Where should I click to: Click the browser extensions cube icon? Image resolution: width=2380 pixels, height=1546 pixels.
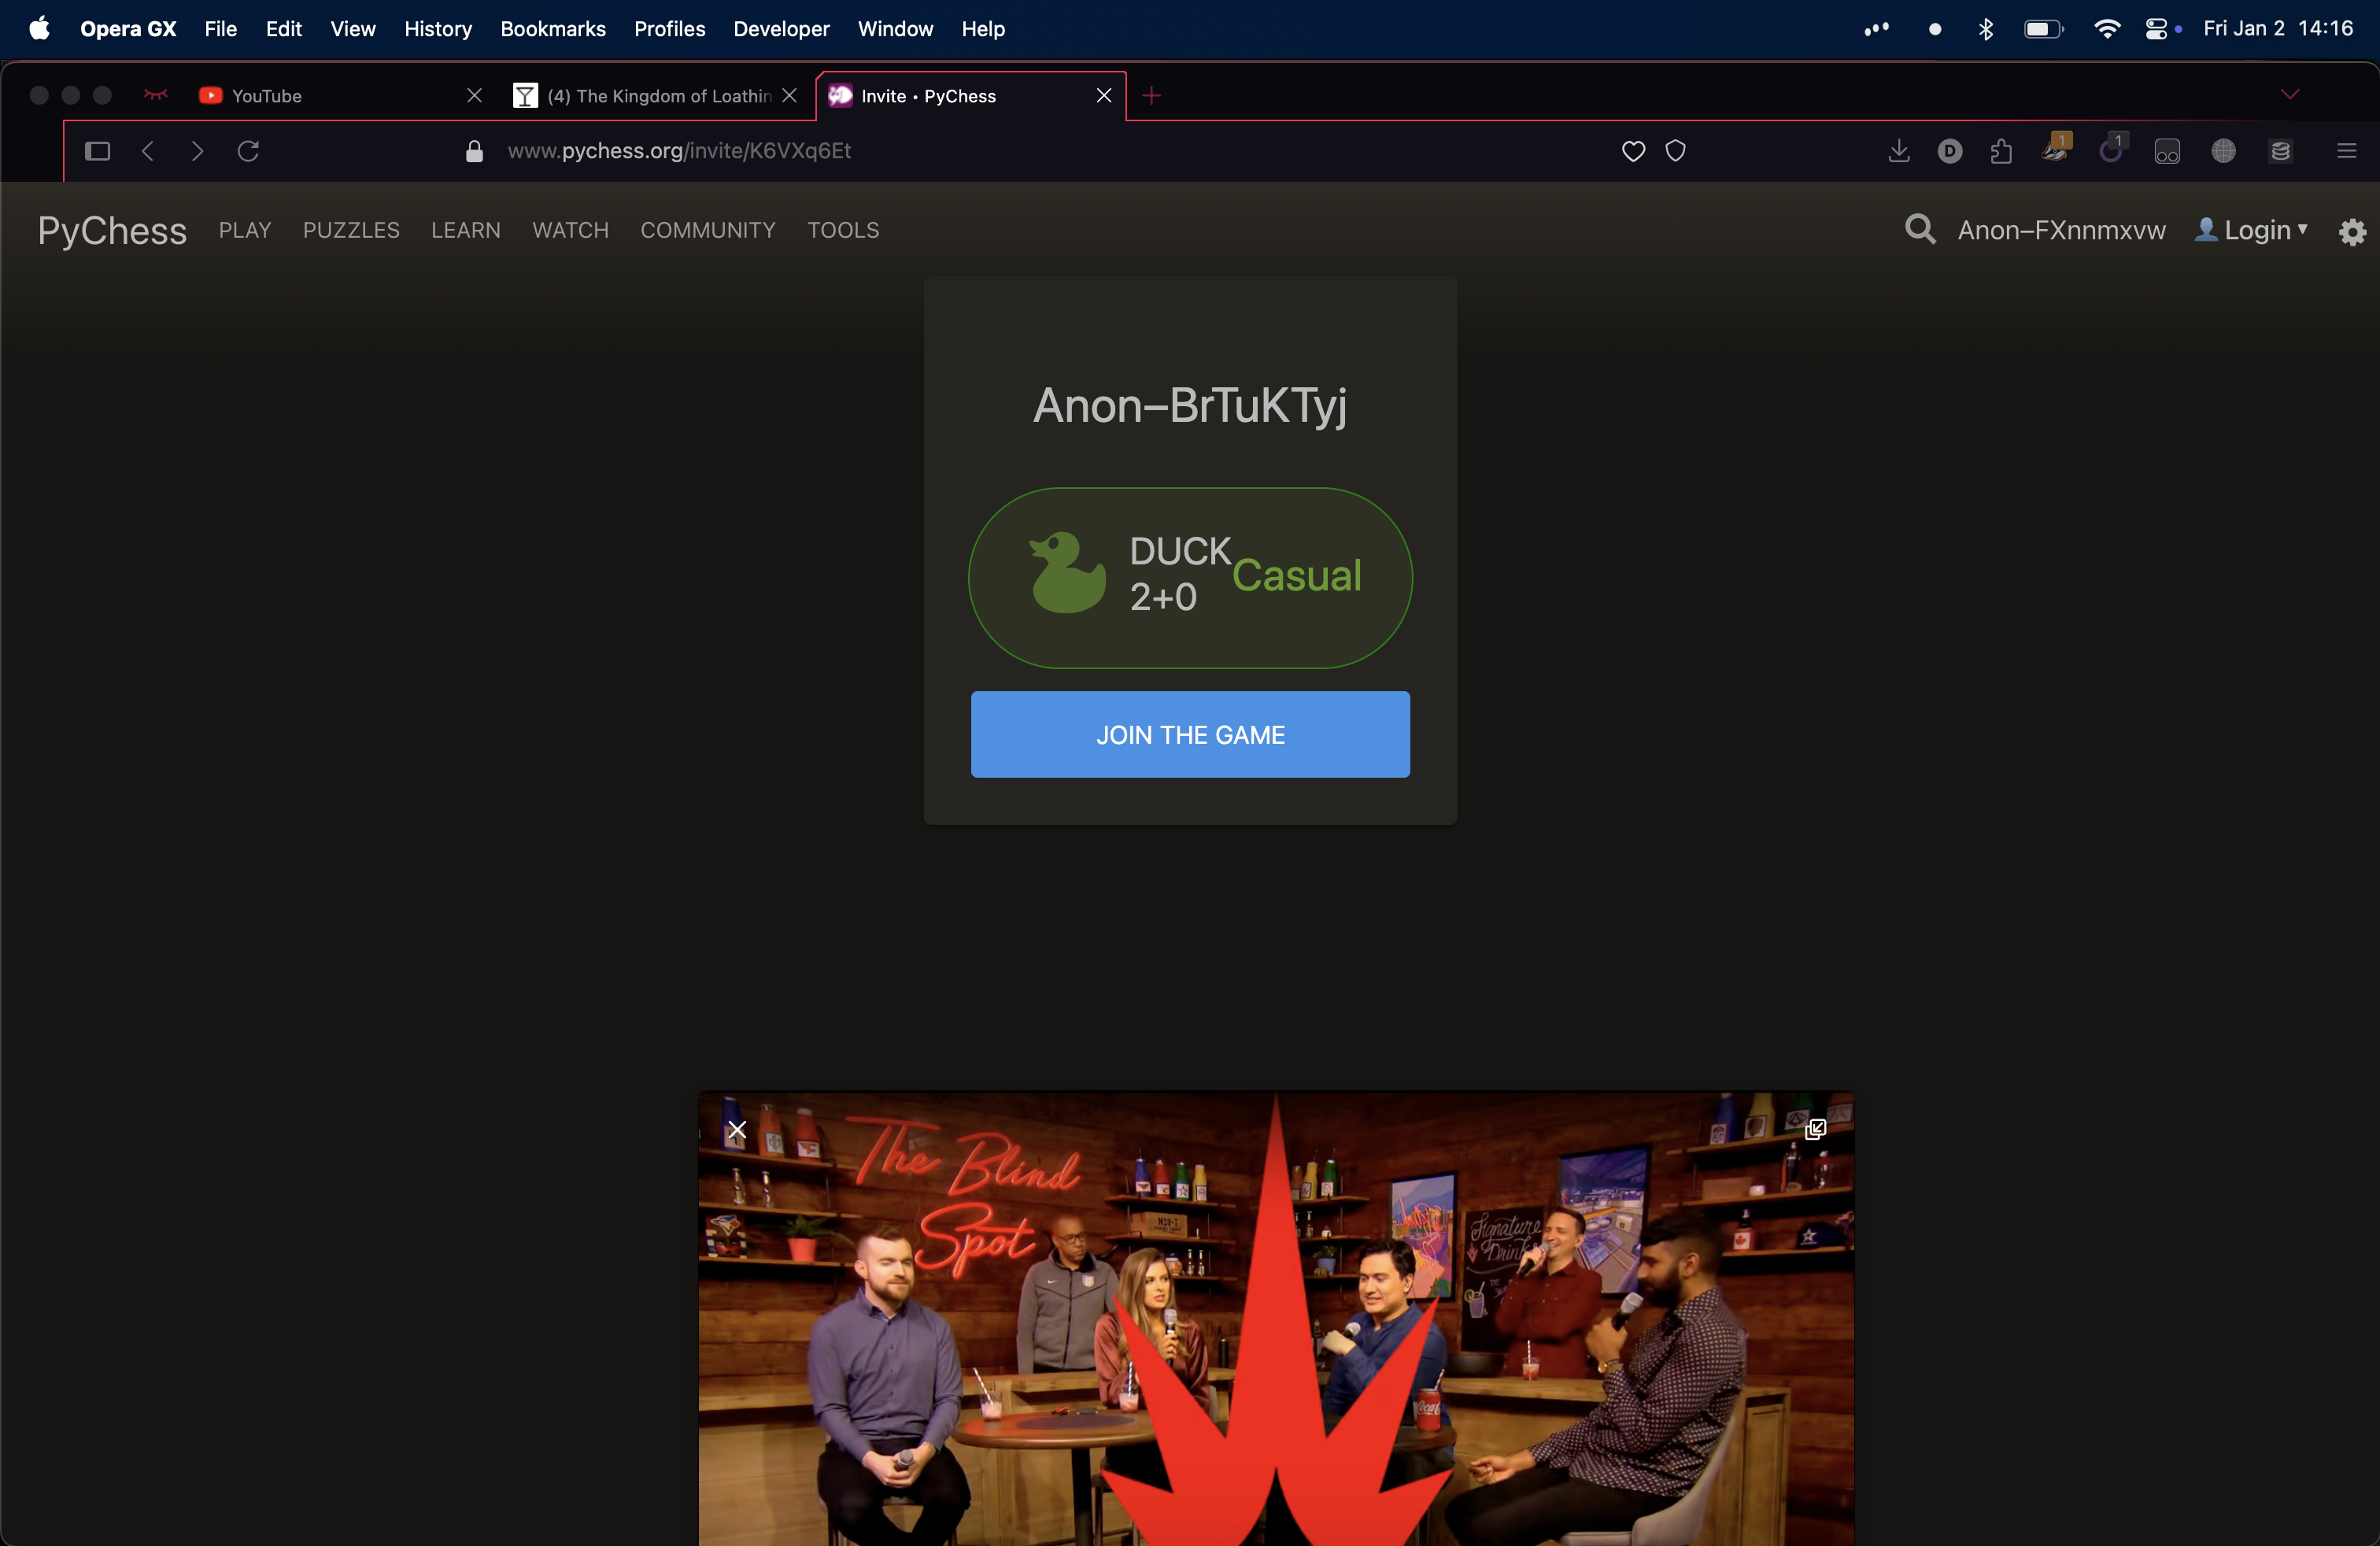[x=2001, y=151]
